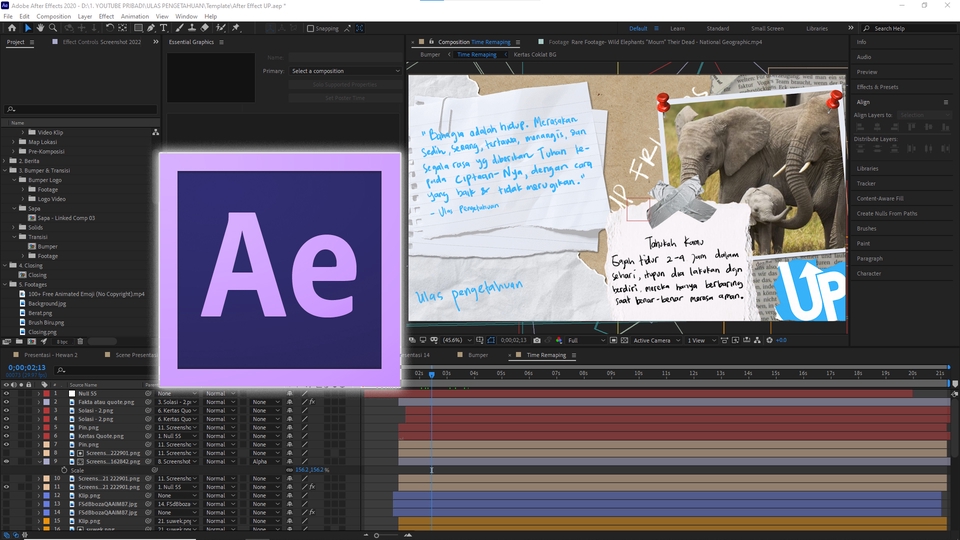
Task: Click the timeline current time 0;00;02;13
Action: pos(27,367)
